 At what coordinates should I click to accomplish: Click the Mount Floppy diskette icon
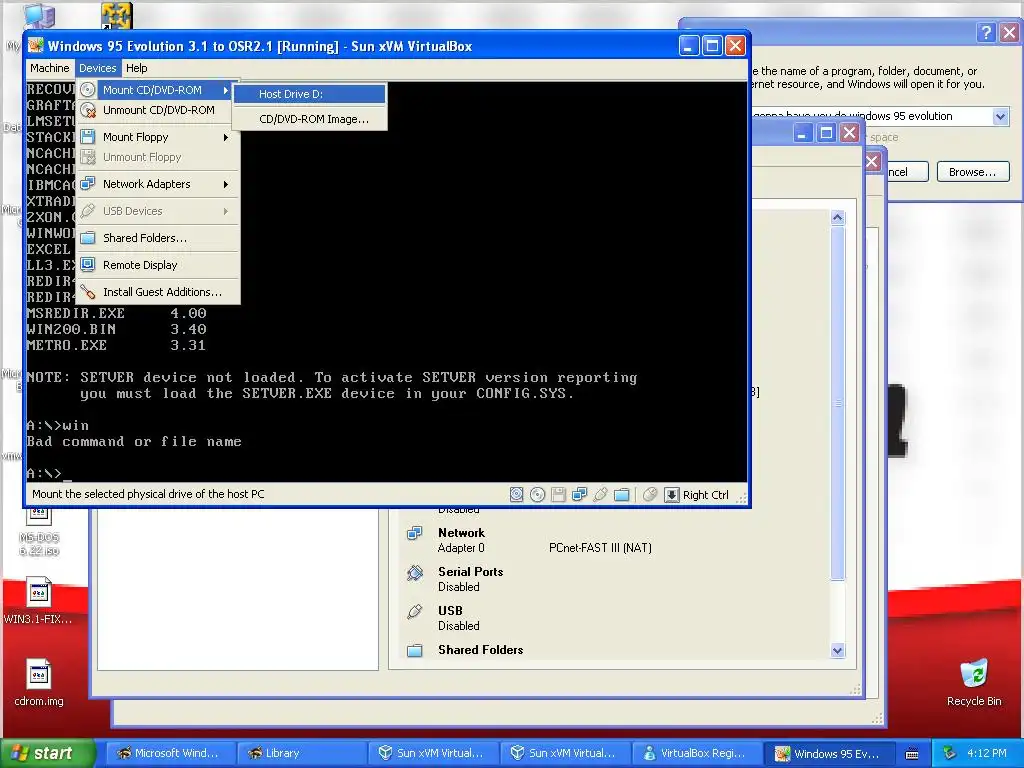click(x=88, y=137)
